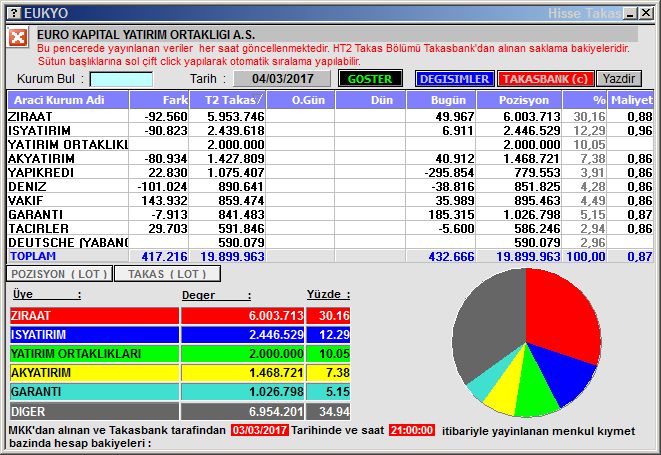Click the help question mark icon
This screenshot has height=455, width=661.
click(14, 13)
